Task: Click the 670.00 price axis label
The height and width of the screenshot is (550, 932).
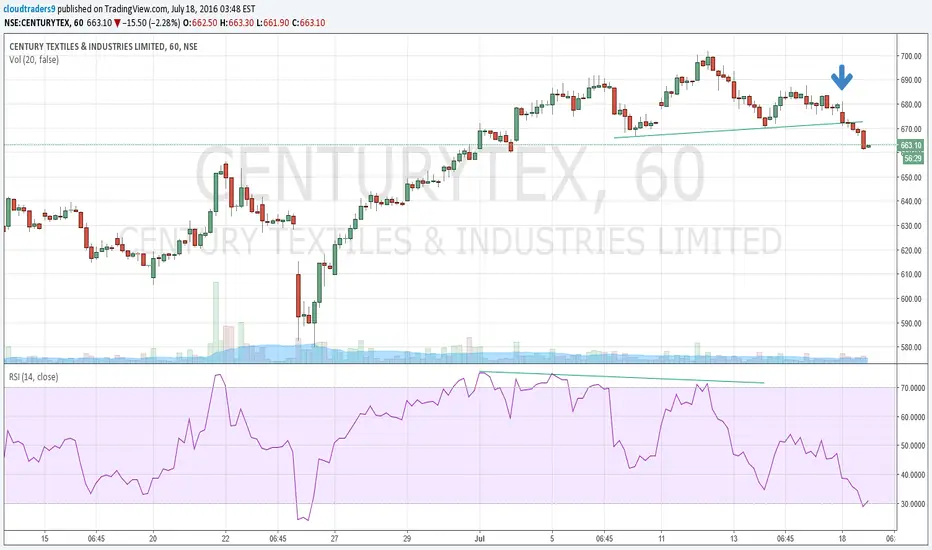Action: 910,129
